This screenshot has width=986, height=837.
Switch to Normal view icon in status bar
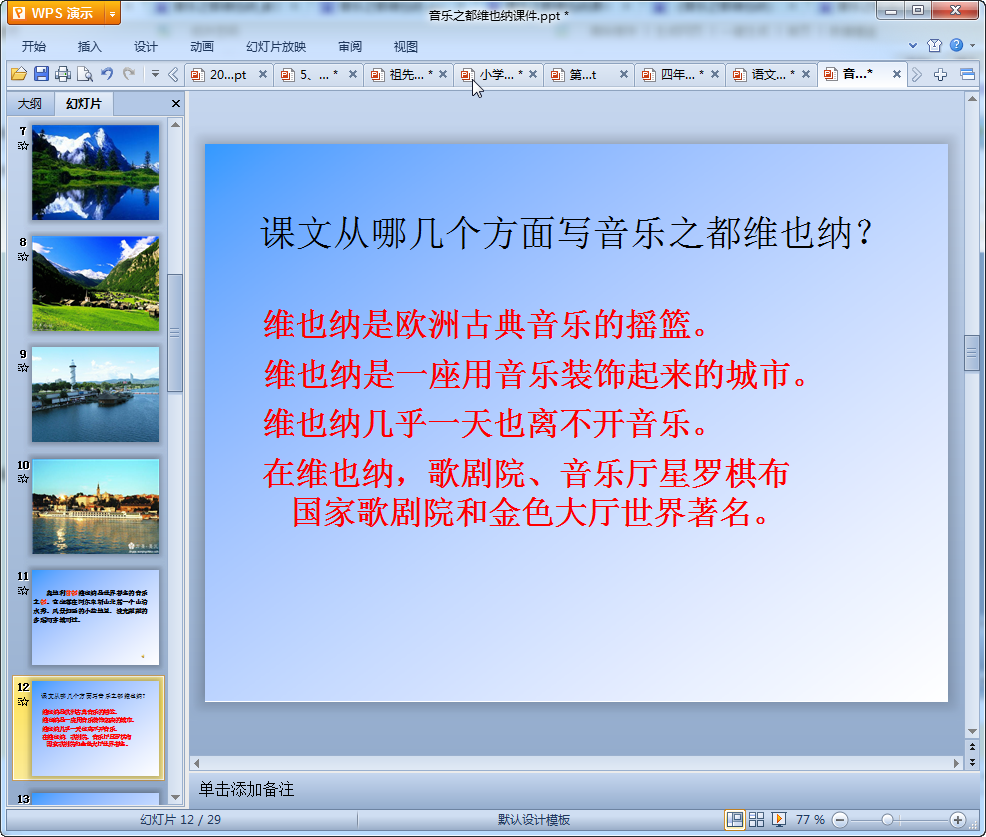pos(734,819)
